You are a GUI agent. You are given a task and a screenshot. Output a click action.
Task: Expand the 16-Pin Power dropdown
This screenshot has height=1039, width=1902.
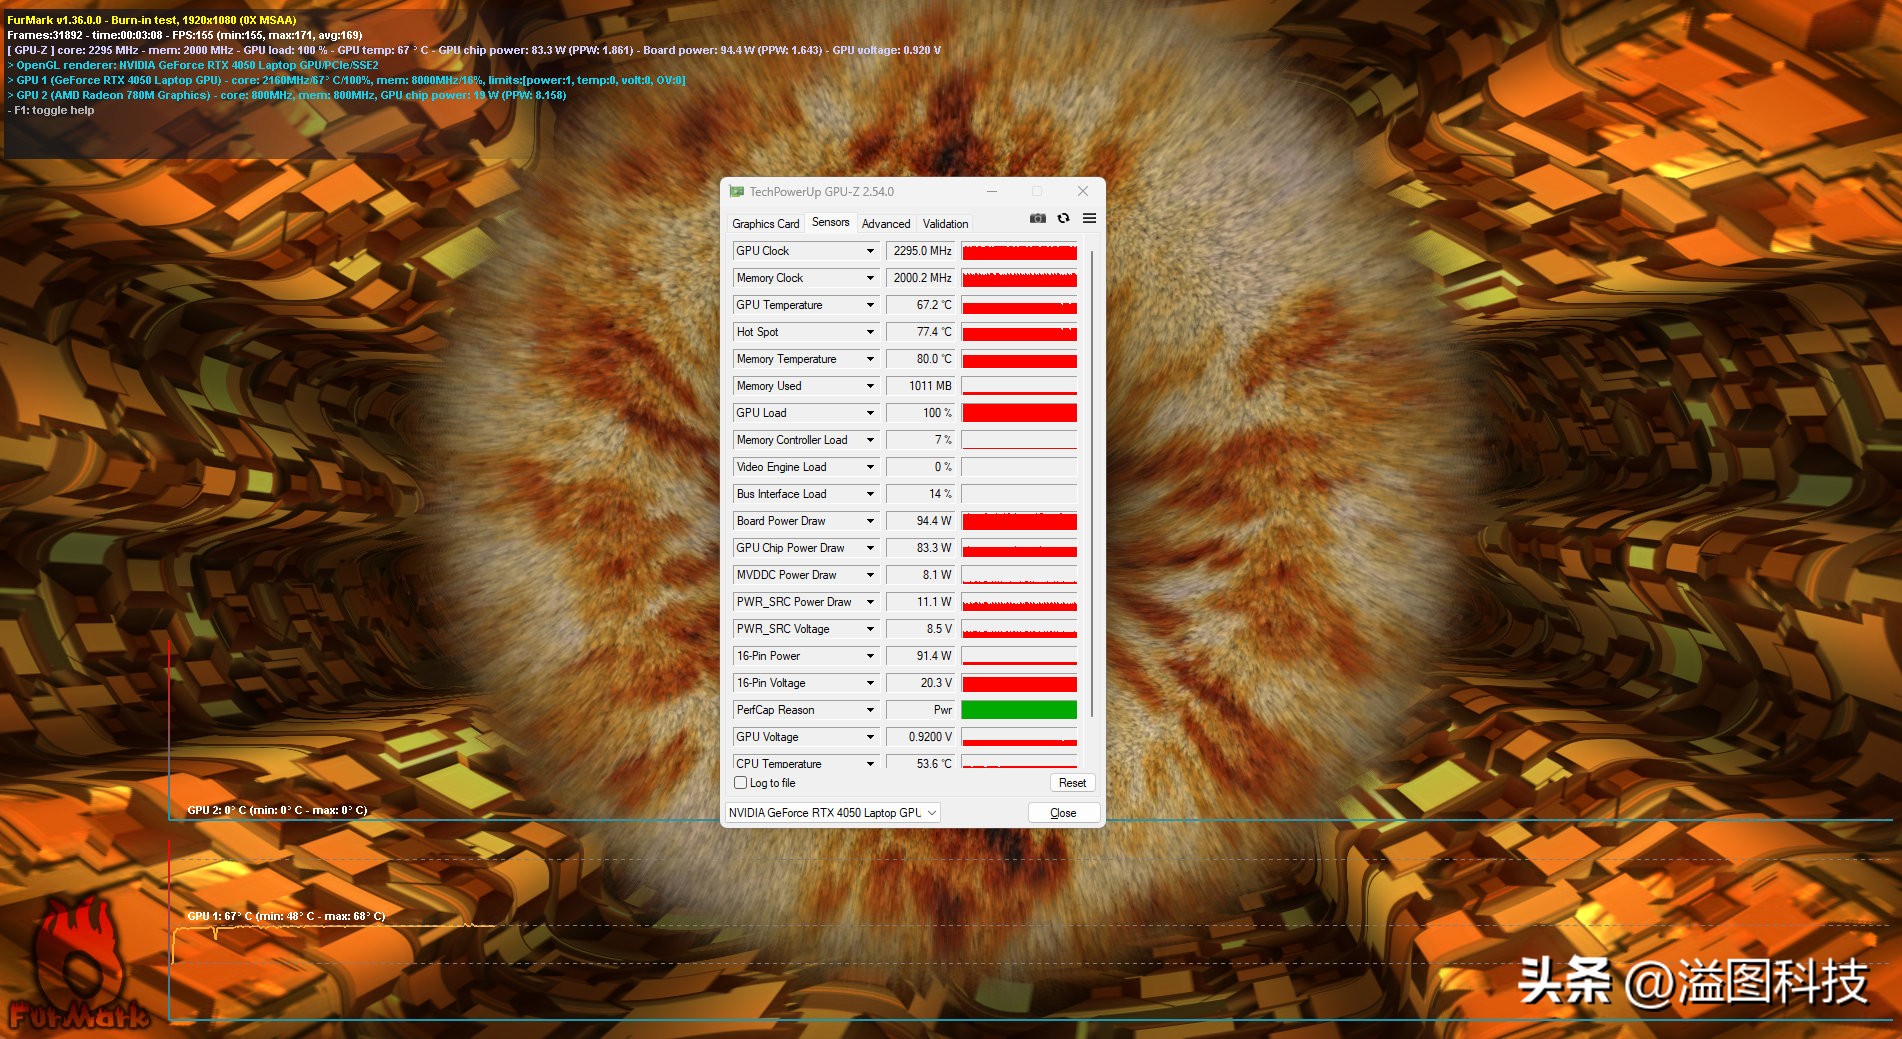coord(870,656)
